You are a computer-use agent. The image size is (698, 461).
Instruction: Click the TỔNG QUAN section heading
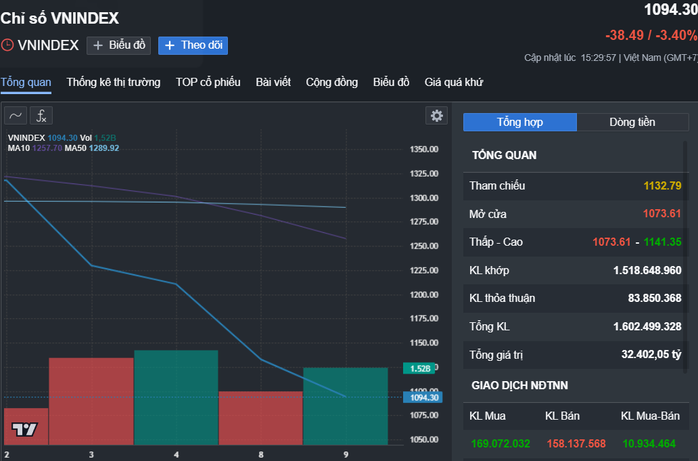tap(504, 155)
